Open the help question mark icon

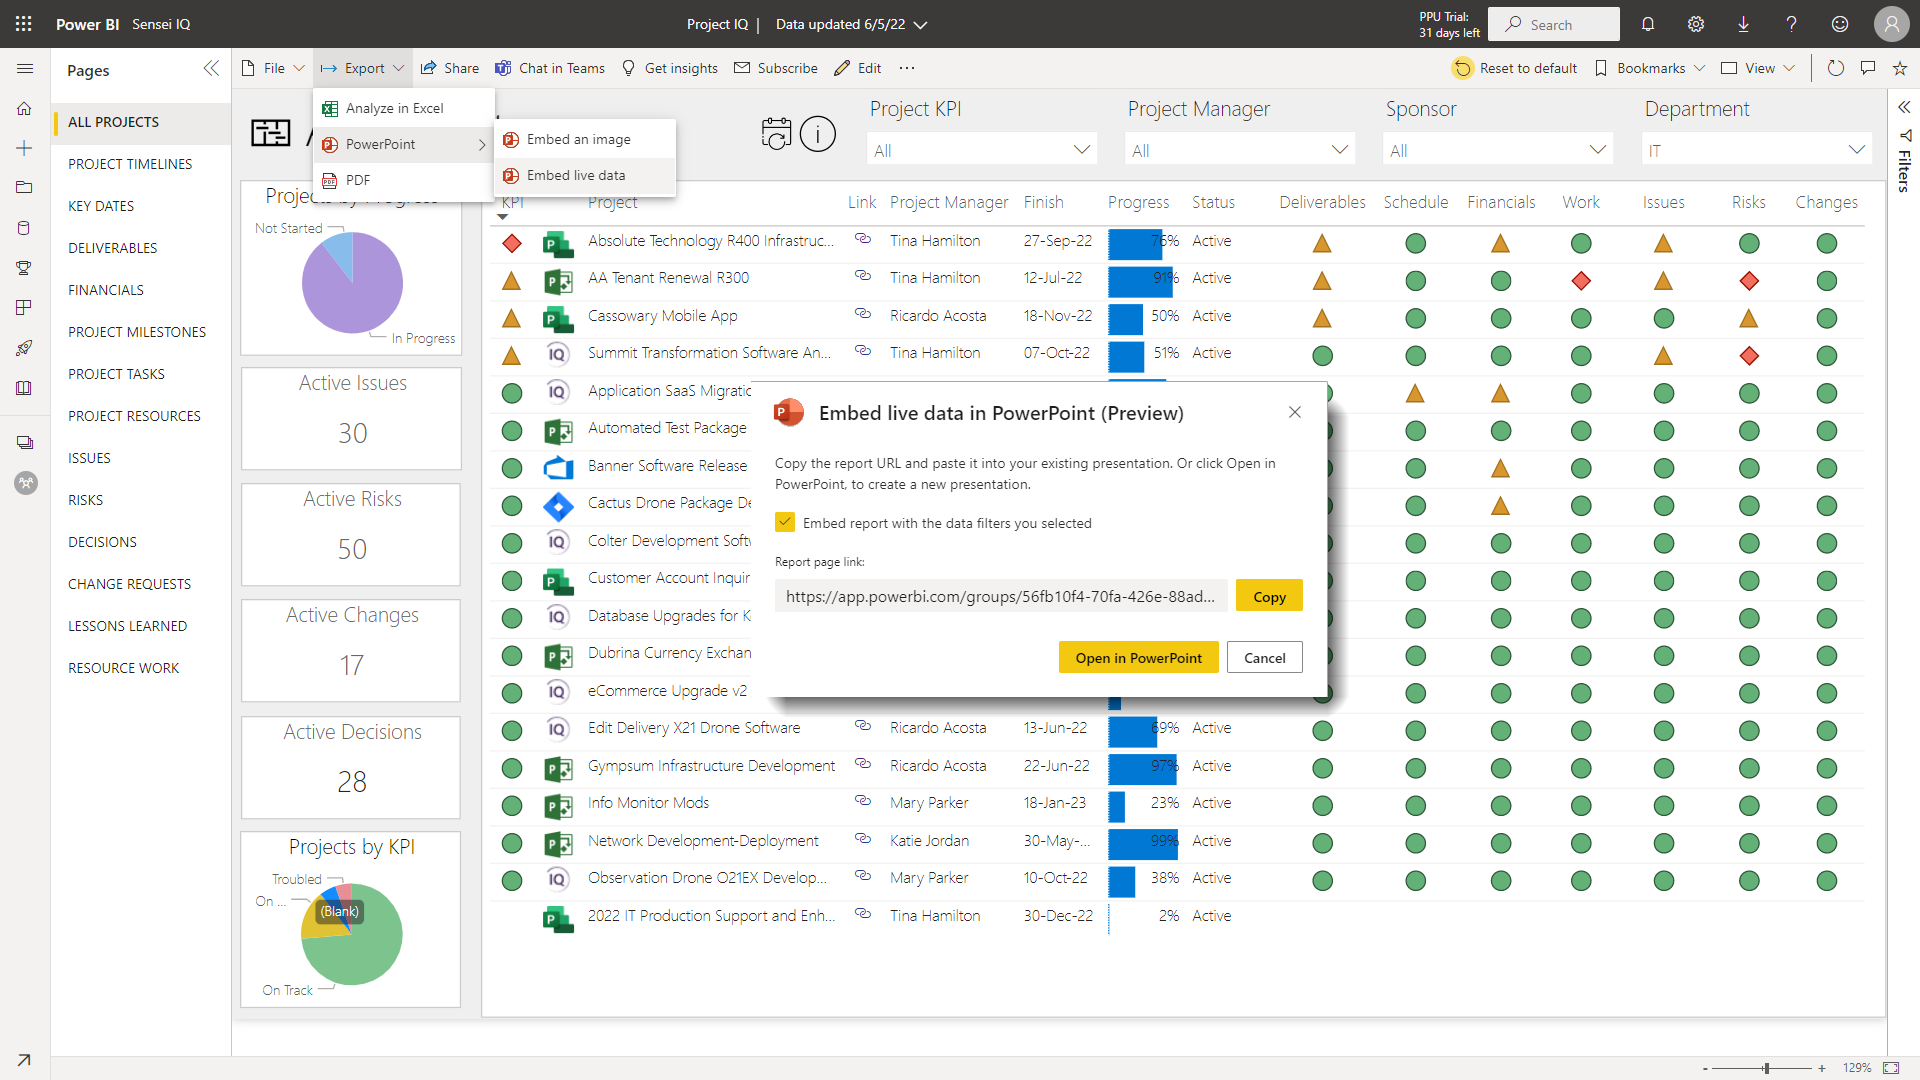[1791, 24]
